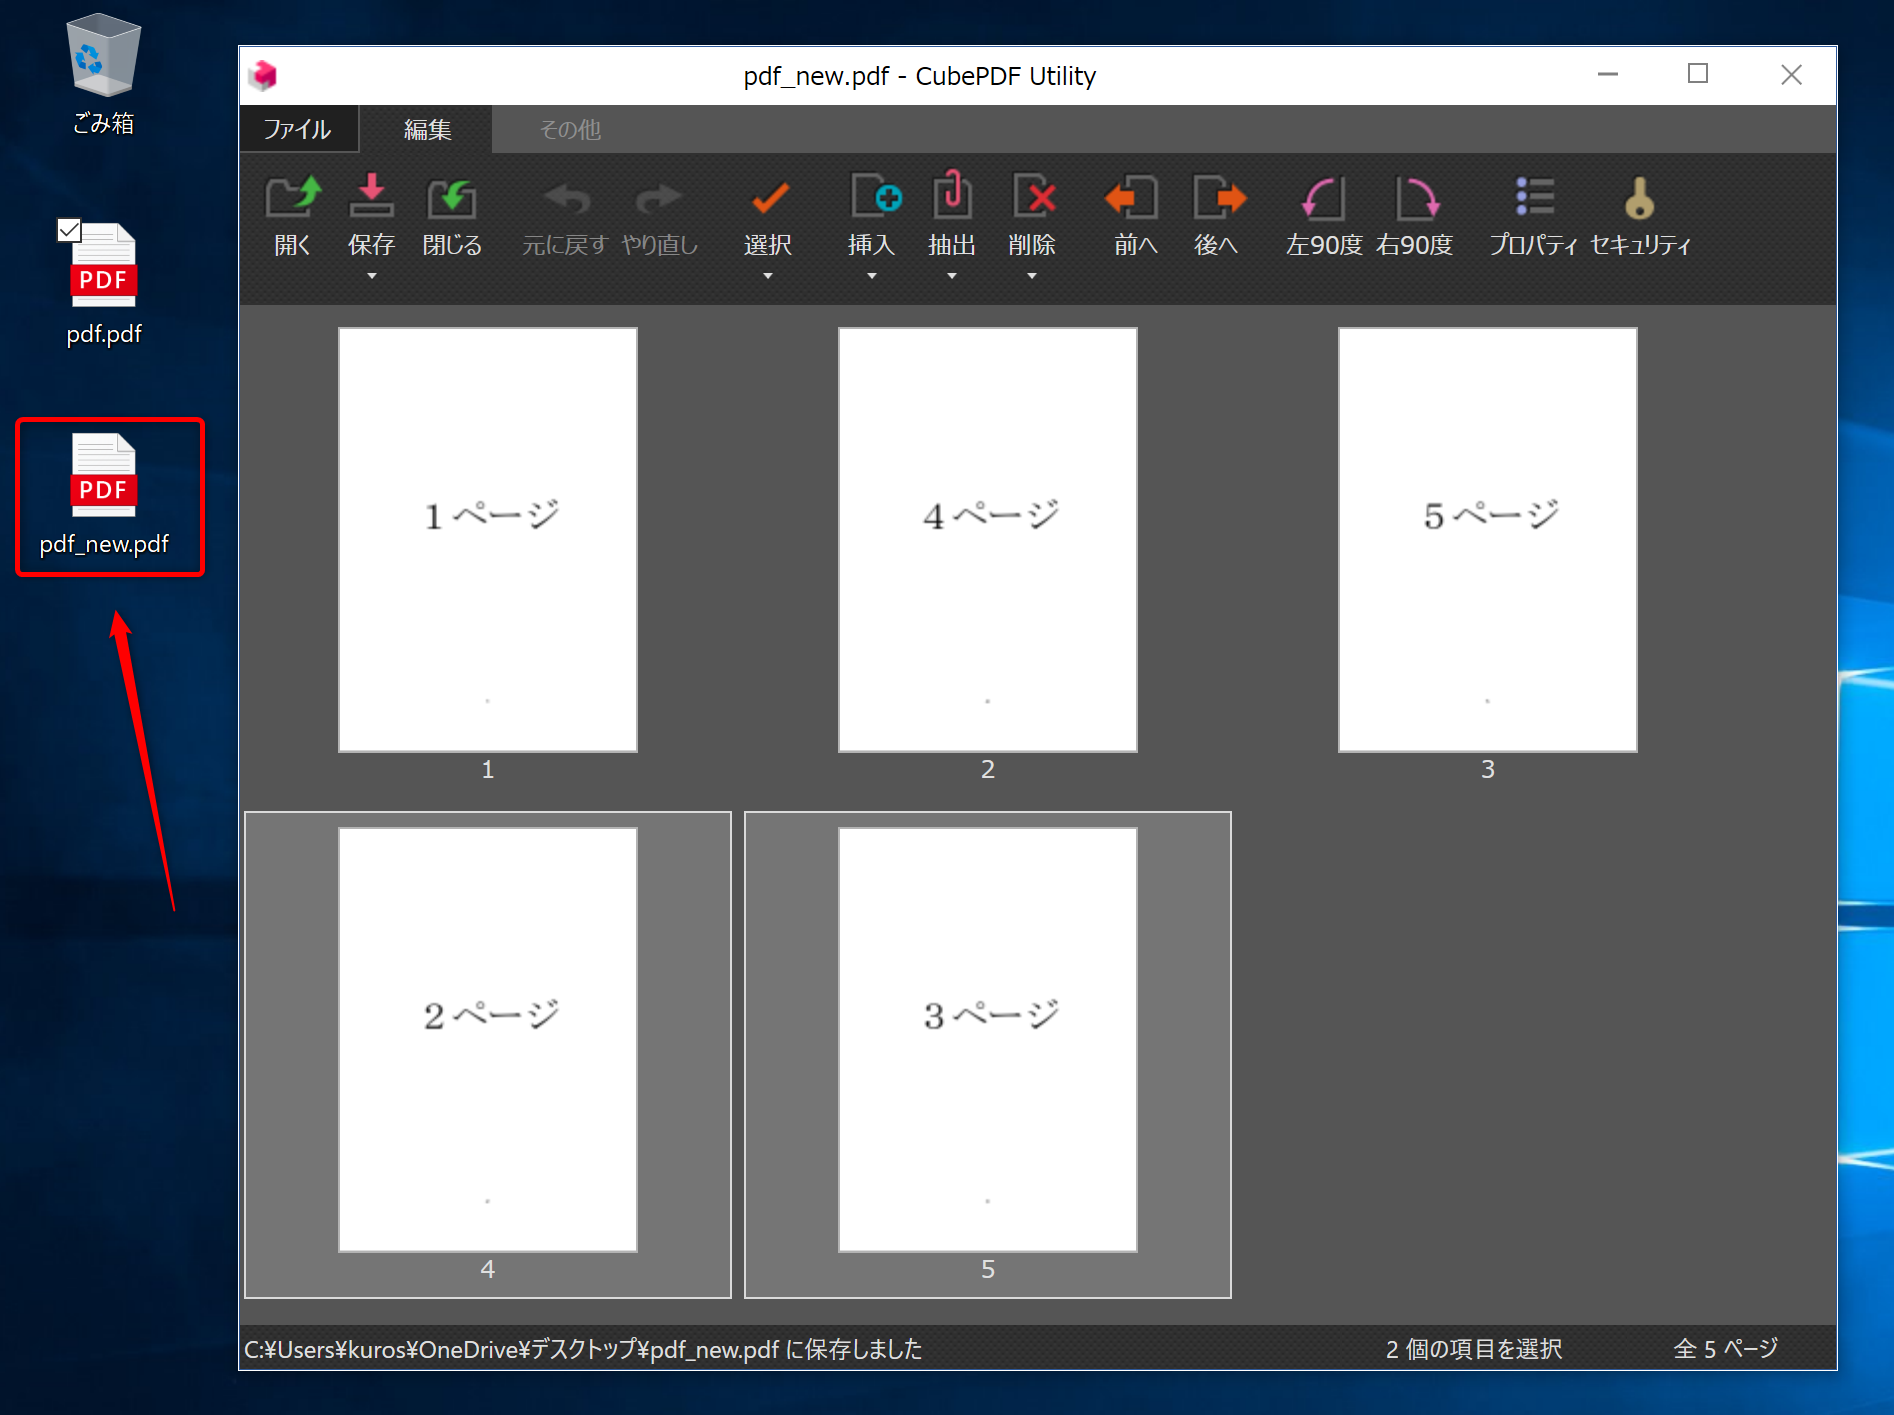Select the thumbnail showing 4ページ

[x=987, y=540]
